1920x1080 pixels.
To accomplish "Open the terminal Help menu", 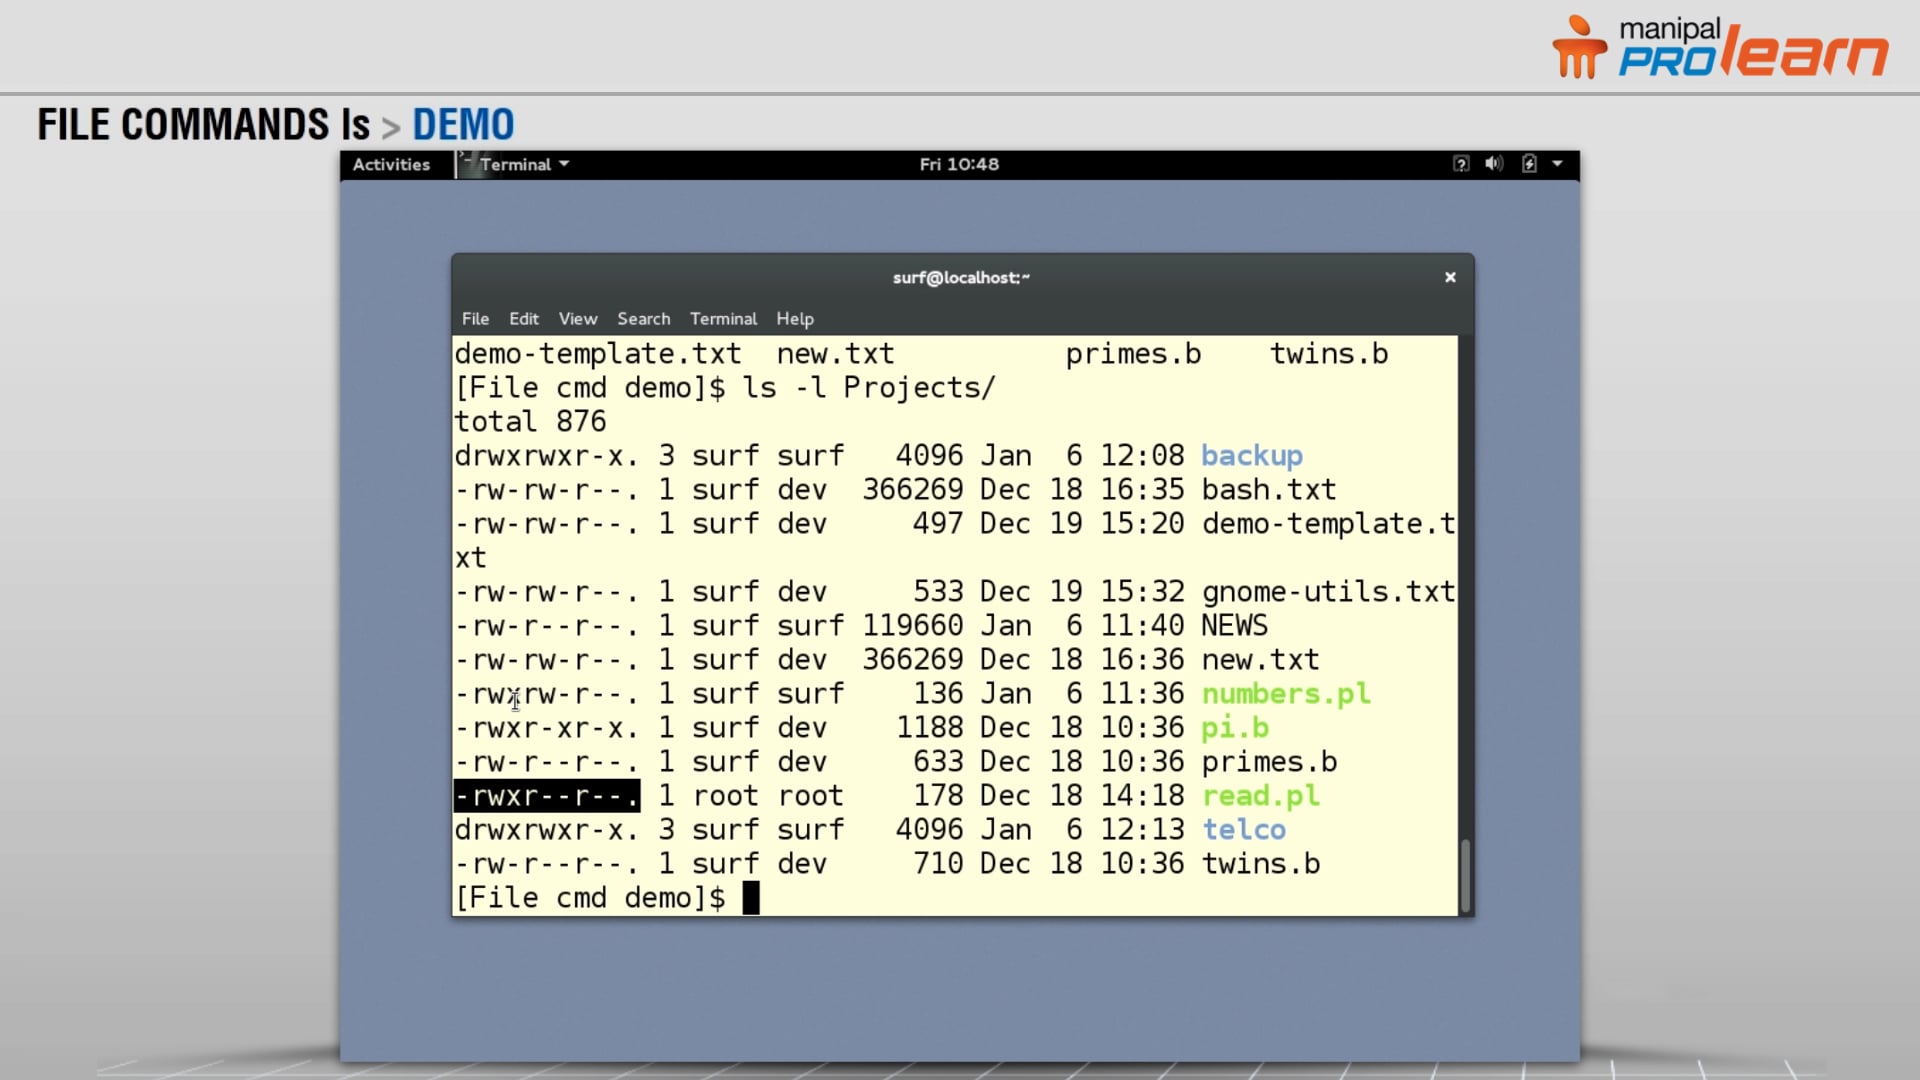I will coord(795,319).
